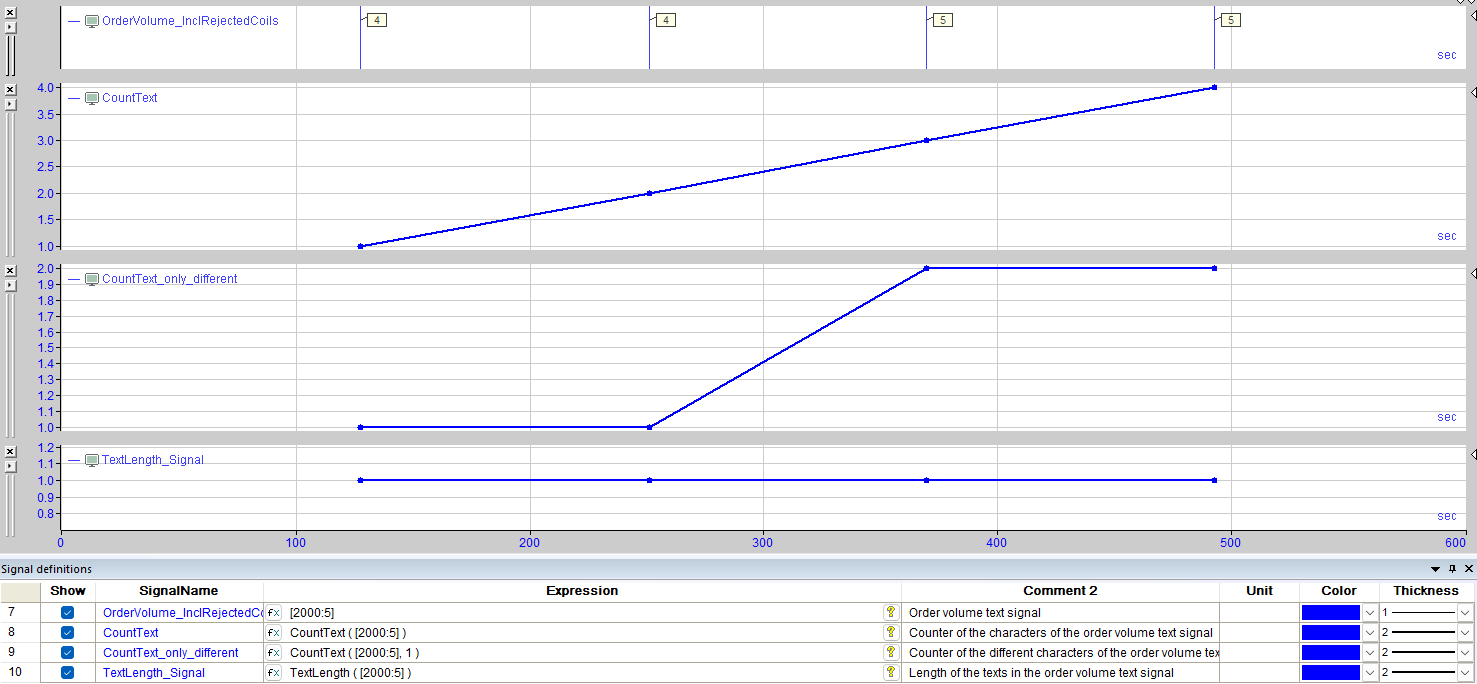Viewport: 1477px width, 684px height.
Task: Select OrderVolume_InclRejectedCoils legend label in graph
Action: click(x=190, y=20)
